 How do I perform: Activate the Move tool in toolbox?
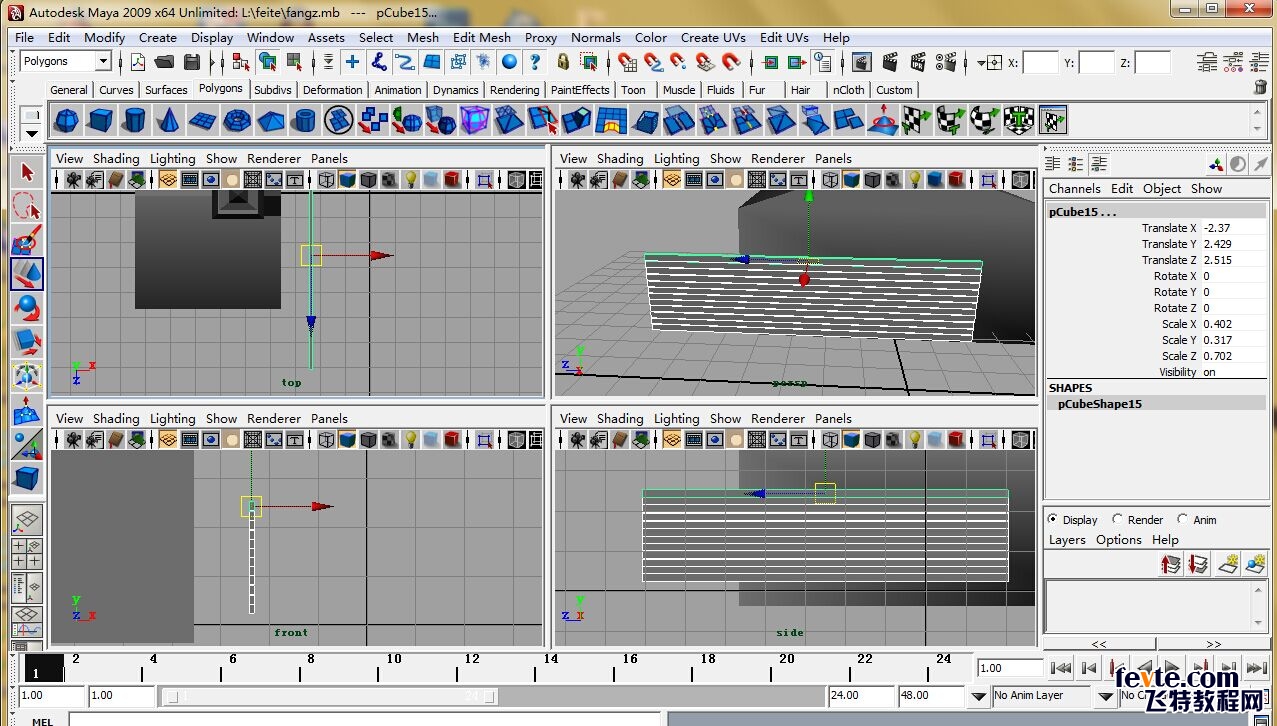point(27,274)
